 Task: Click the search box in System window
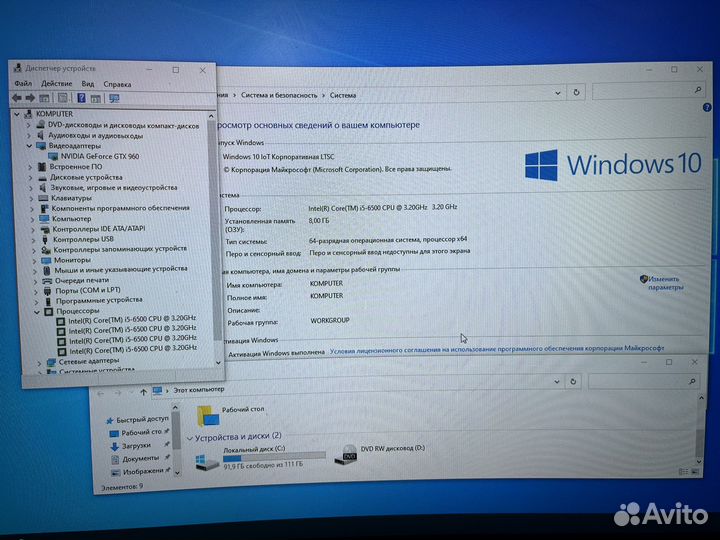click(648, 91)
